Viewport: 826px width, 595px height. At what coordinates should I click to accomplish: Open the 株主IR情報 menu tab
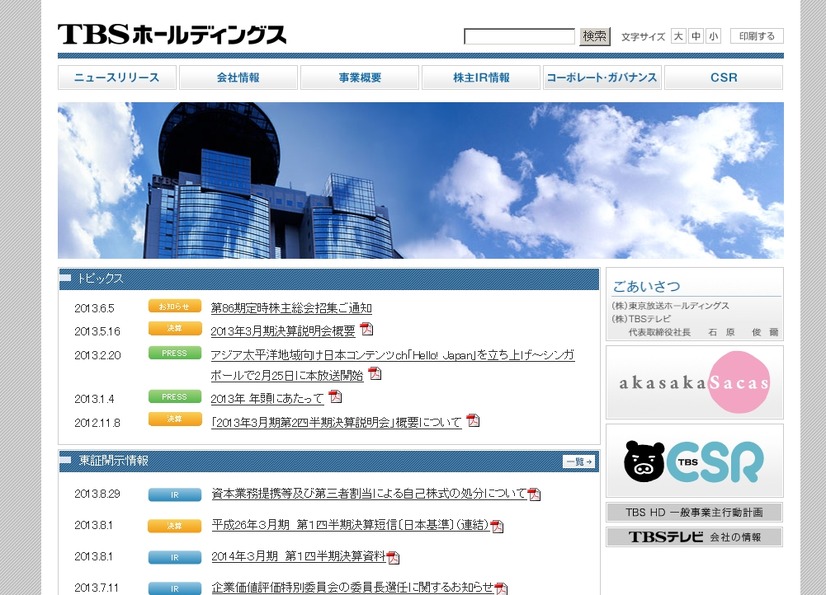(x=481, y=78)
